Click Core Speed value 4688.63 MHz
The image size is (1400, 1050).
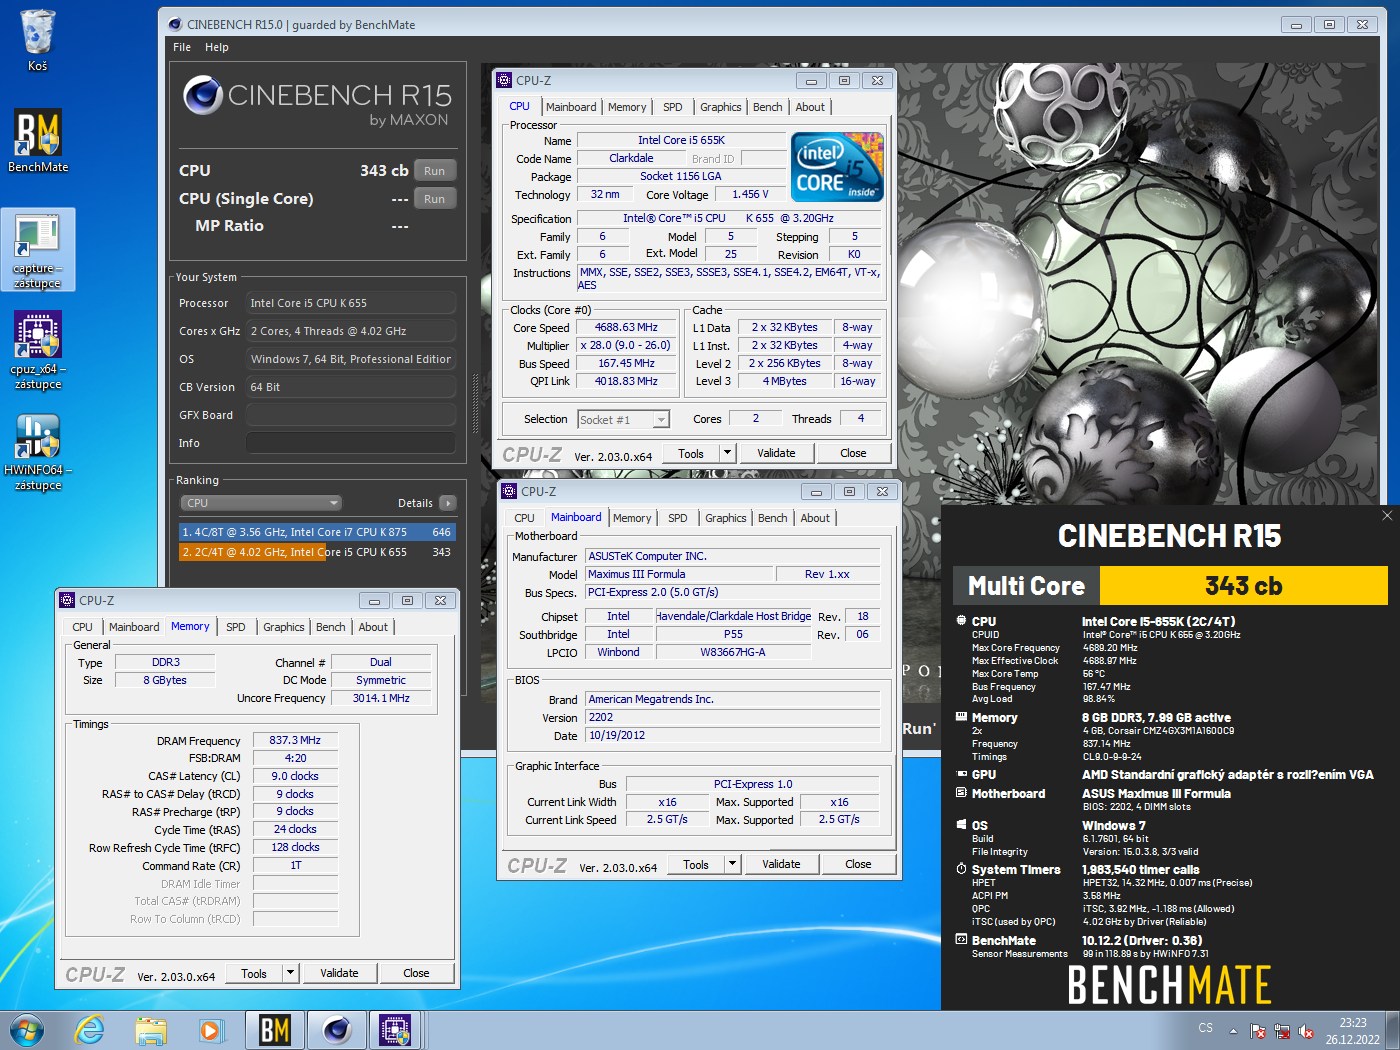point(627,328)
